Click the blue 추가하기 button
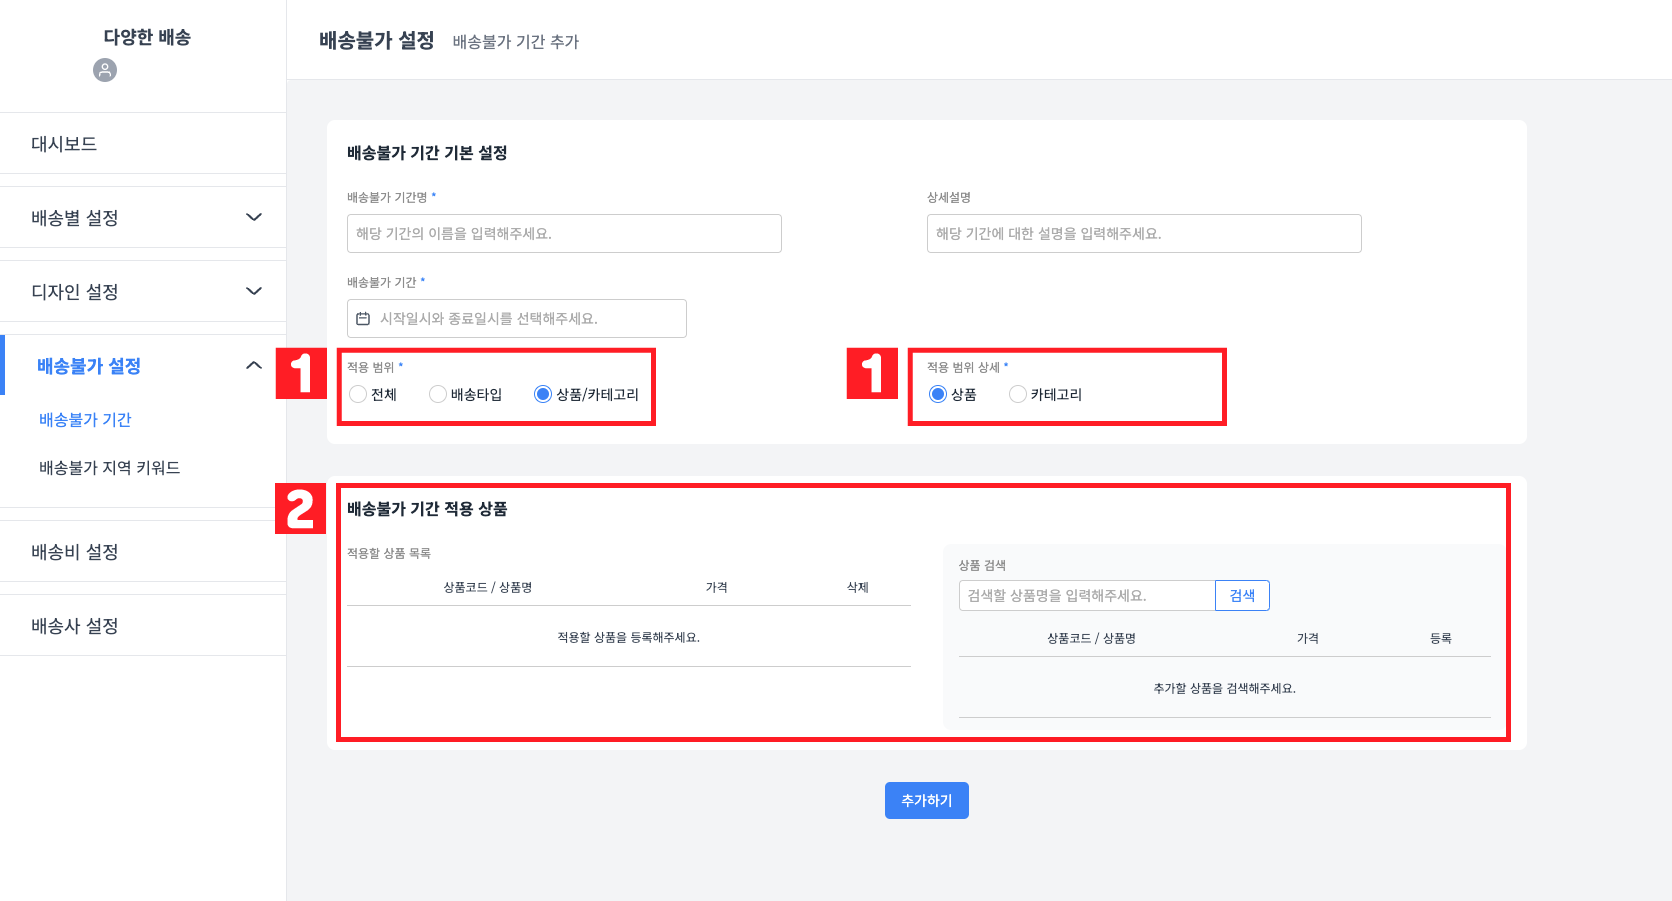This screenshot has height=901, width=1672. (926, 800)
